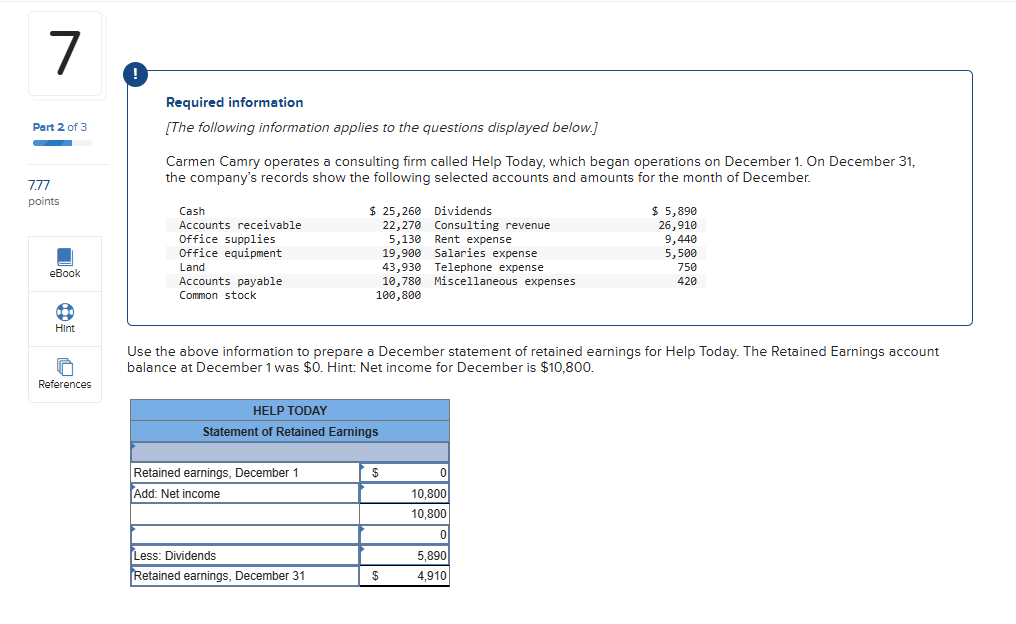Click the 7.77 points value
This screenshot has width=1016, height=624.
(39, 185)
